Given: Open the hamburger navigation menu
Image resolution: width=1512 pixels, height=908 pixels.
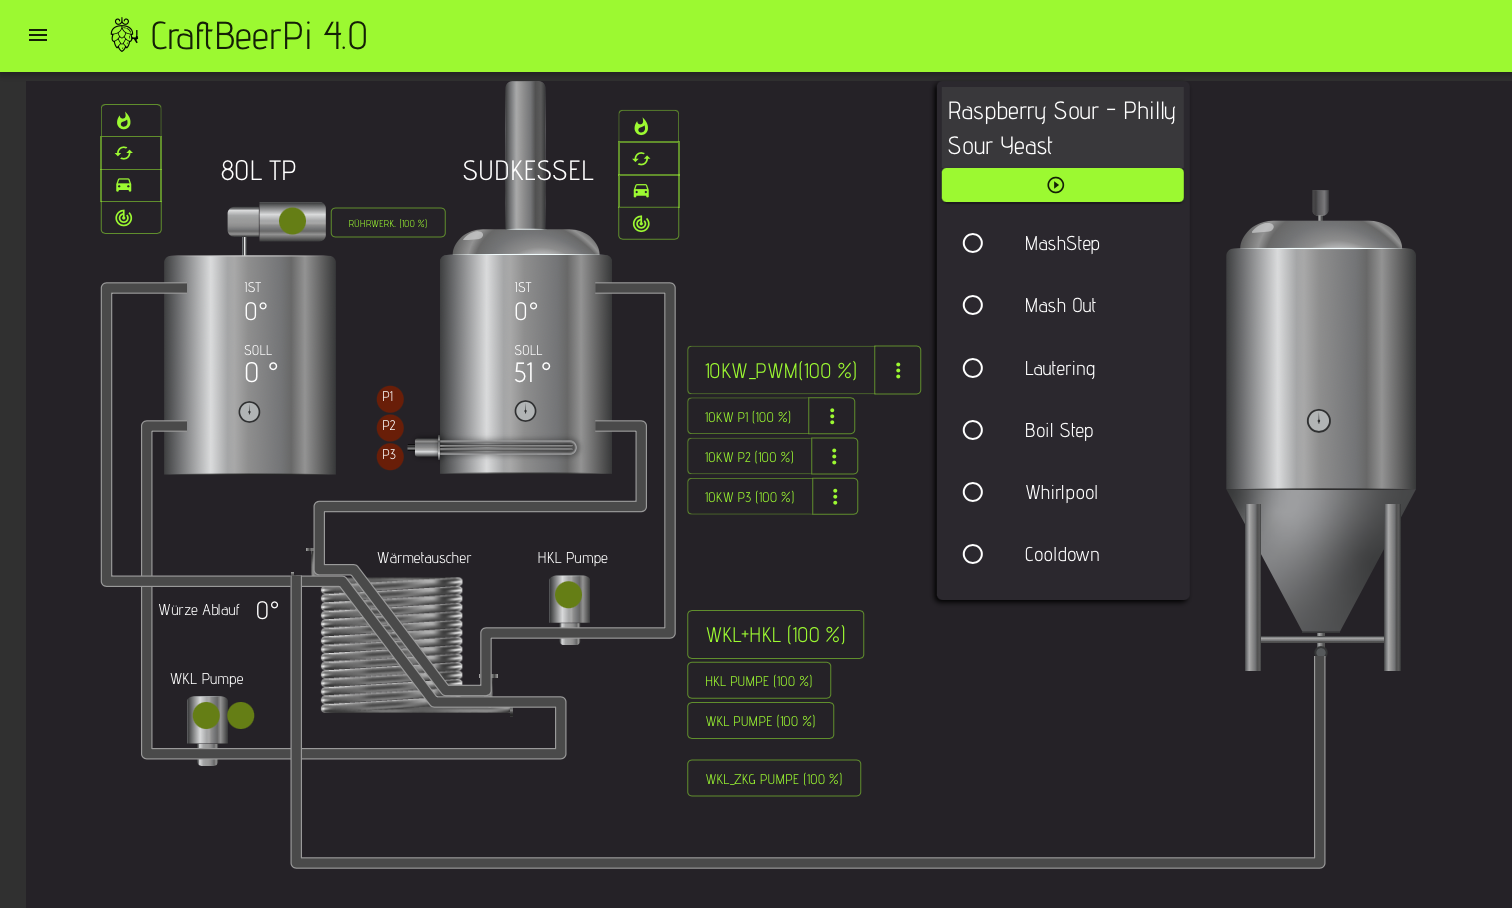Looking at the screenshot, I should [38, 36].
